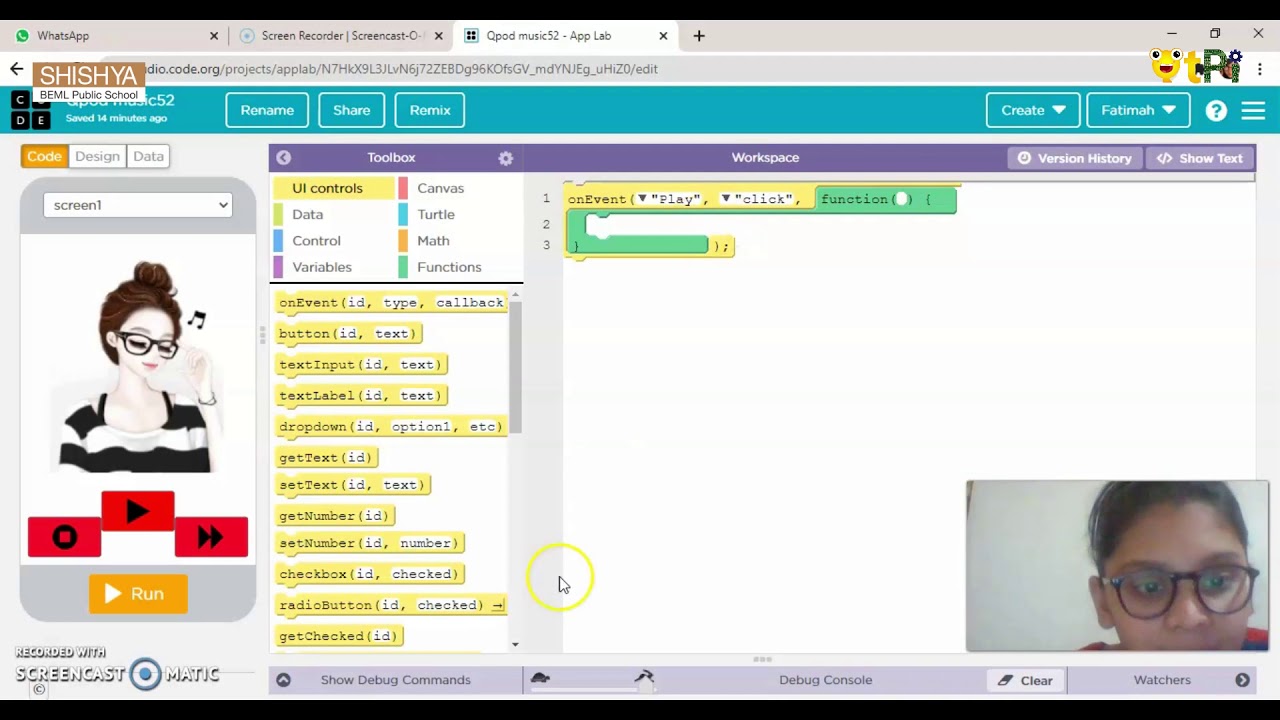Select the Code mode tab
The width and height of the screenshot is (1280, 720).
(44, 156)
